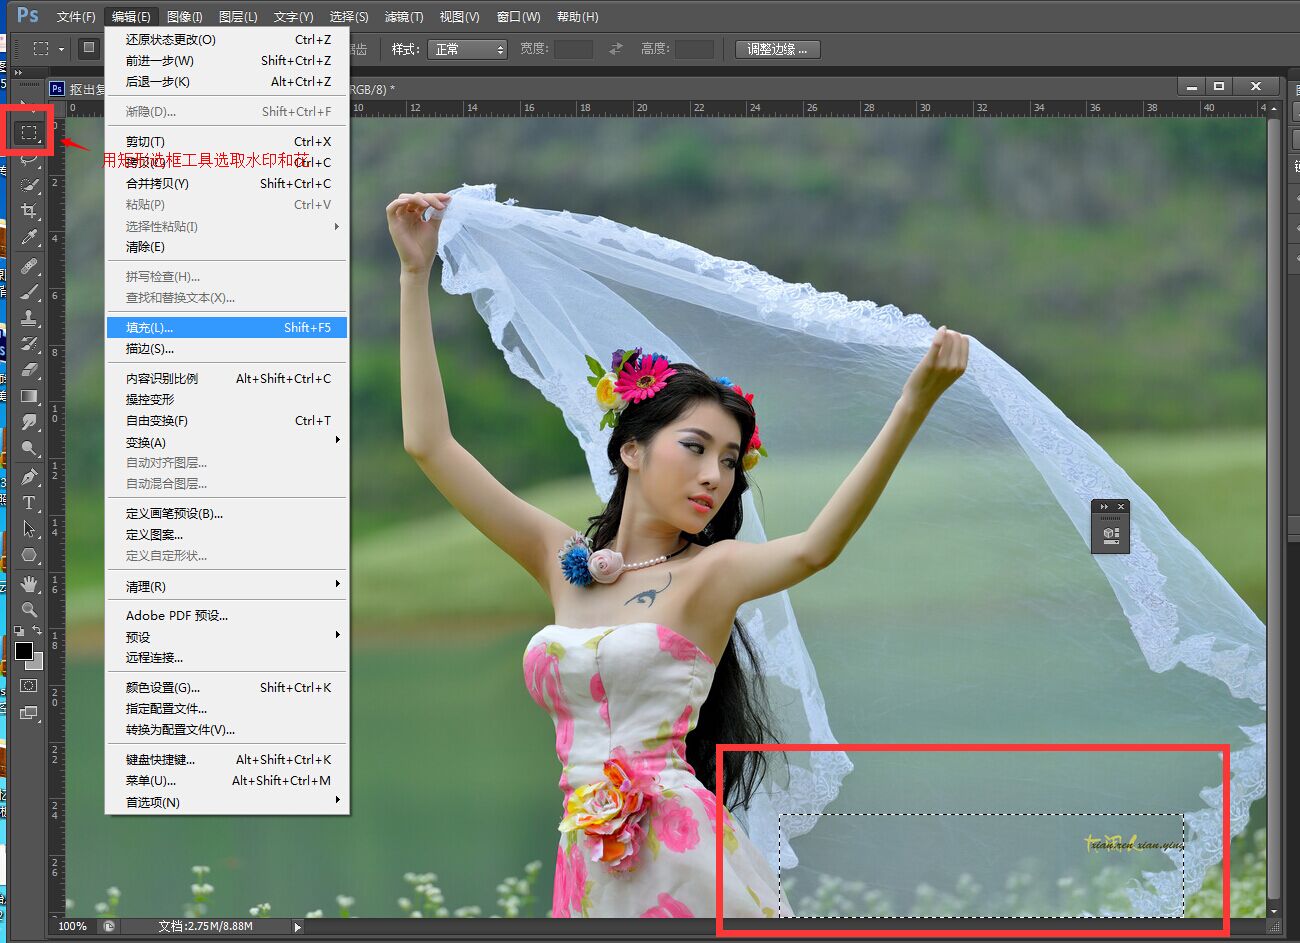Activate the Hand tool

[30, 583]
